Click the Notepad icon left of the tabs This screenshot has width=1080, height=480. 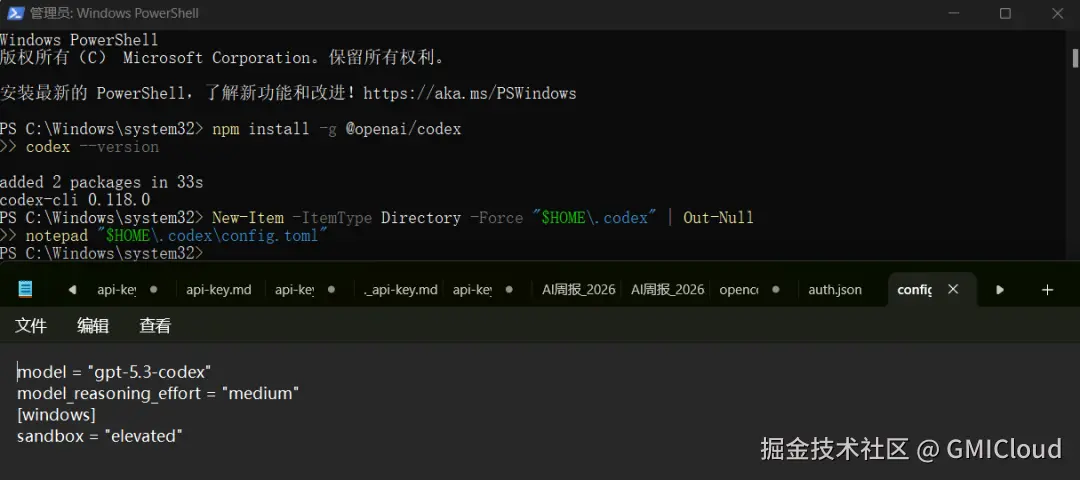(x=25, y=289)
